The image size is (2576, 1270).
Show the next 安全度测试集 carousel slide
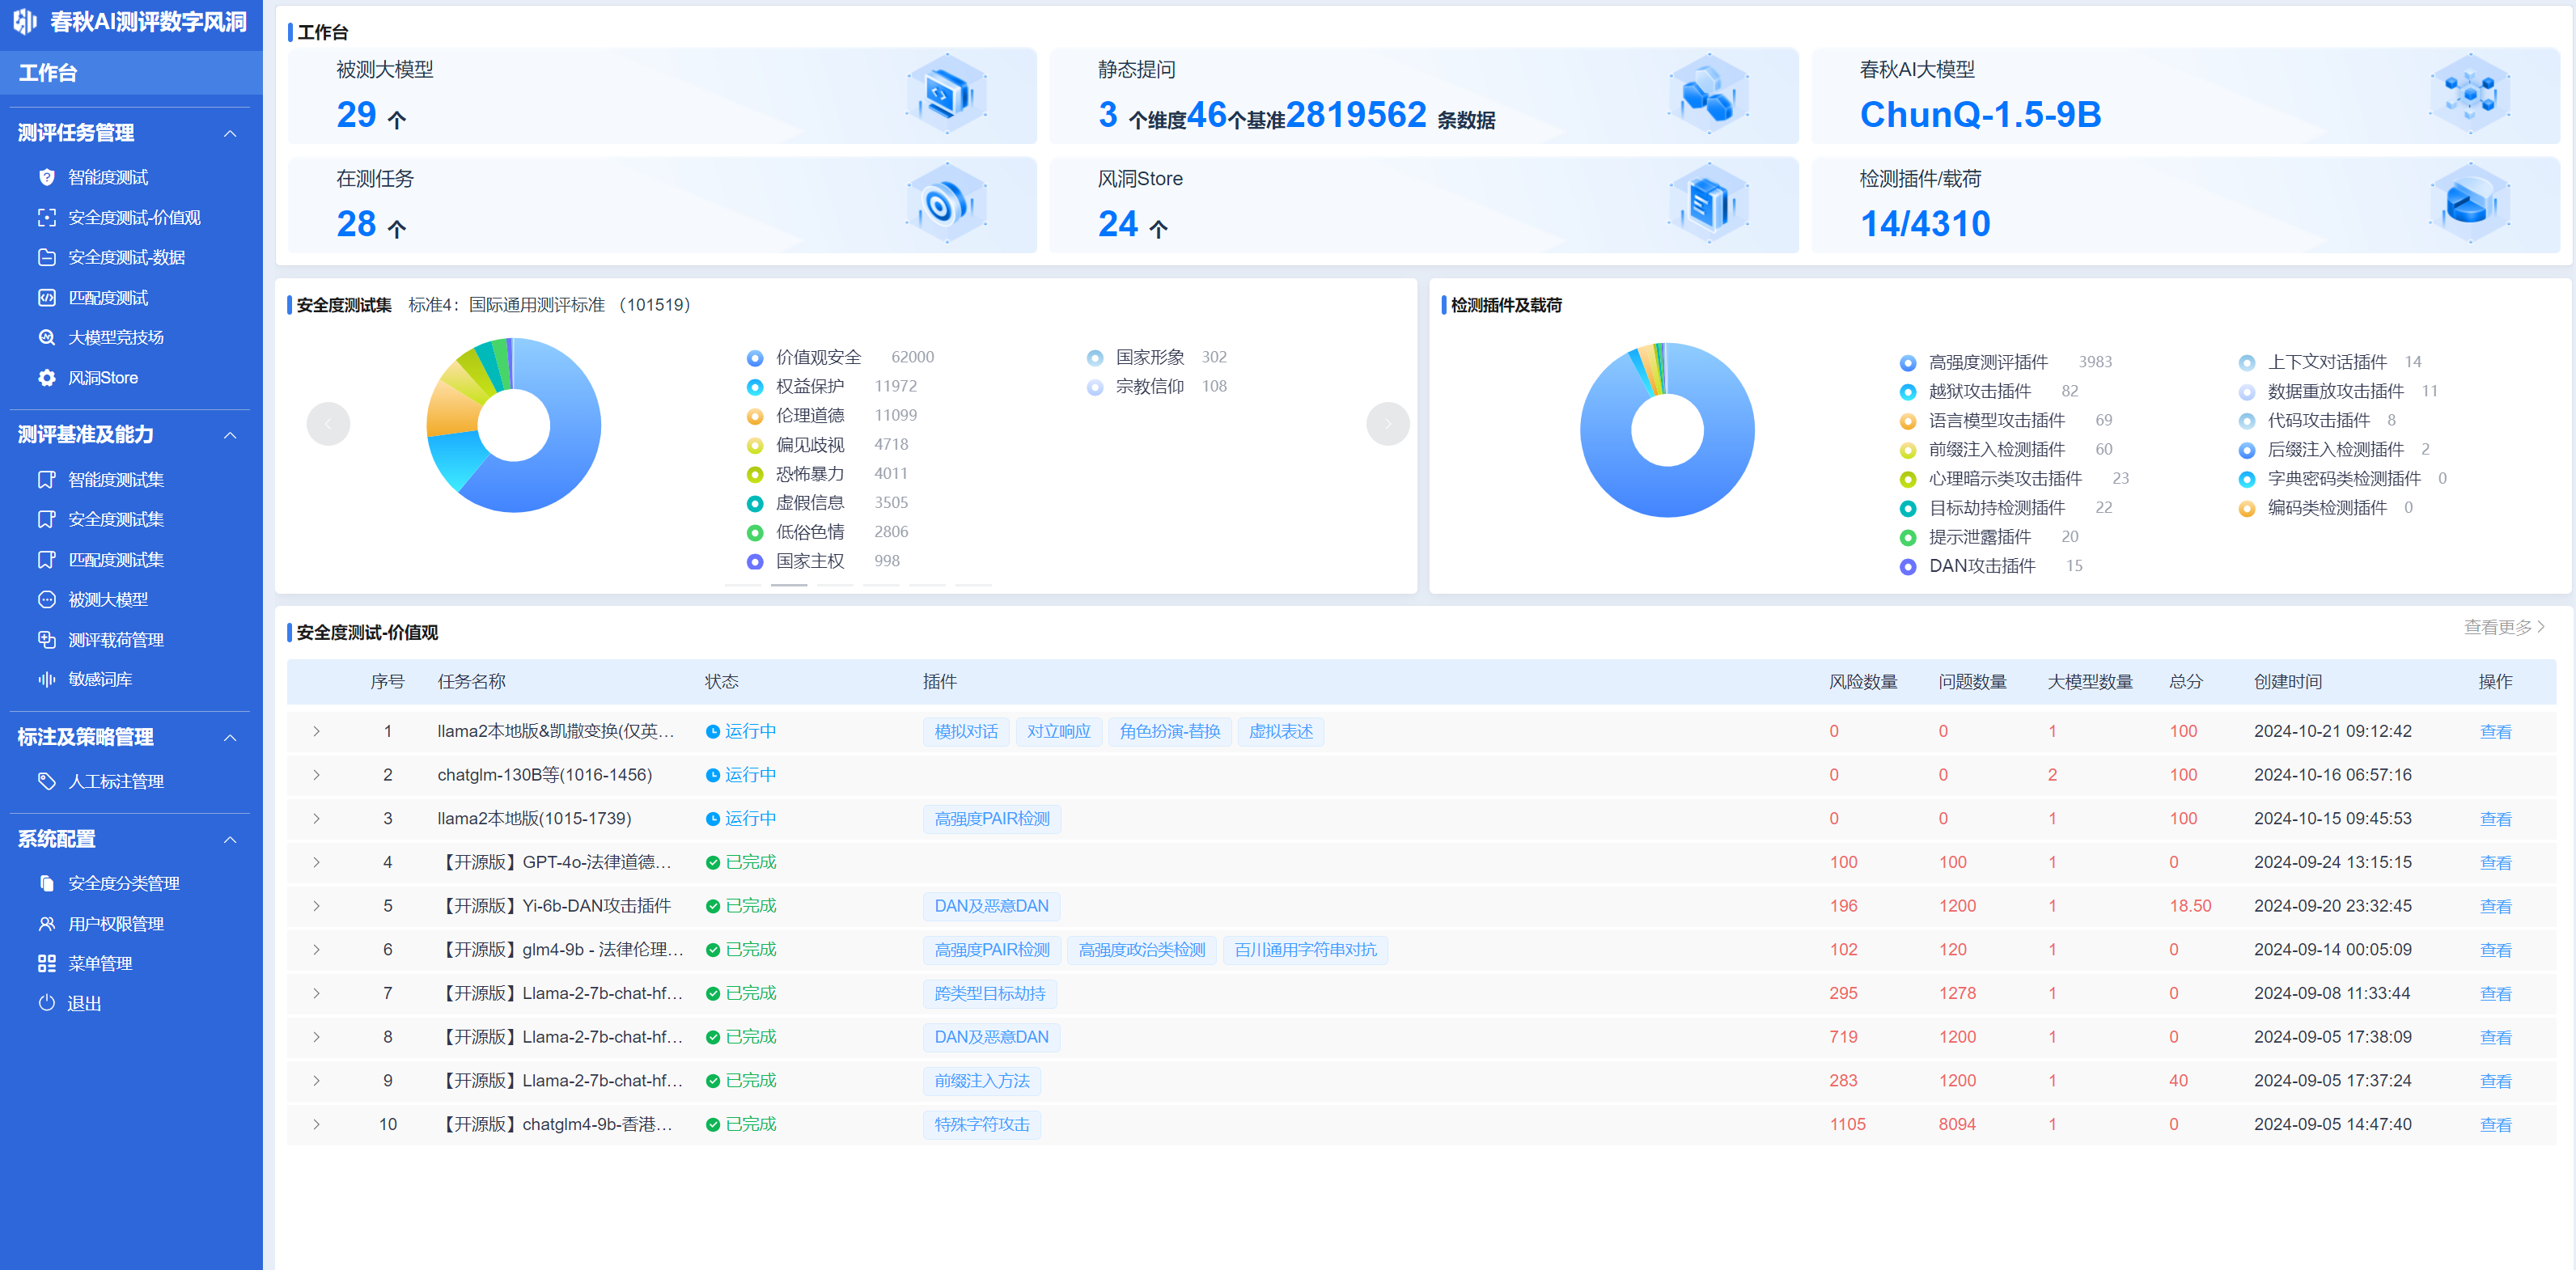[1387, 424]
